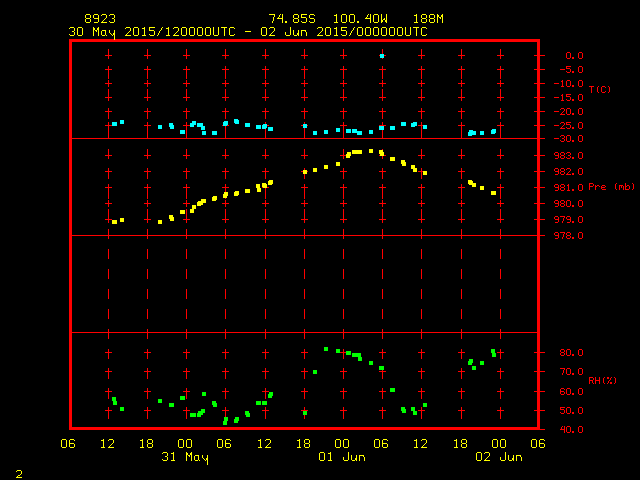Click the '02 Jun' date label

(x=499, y=457)
